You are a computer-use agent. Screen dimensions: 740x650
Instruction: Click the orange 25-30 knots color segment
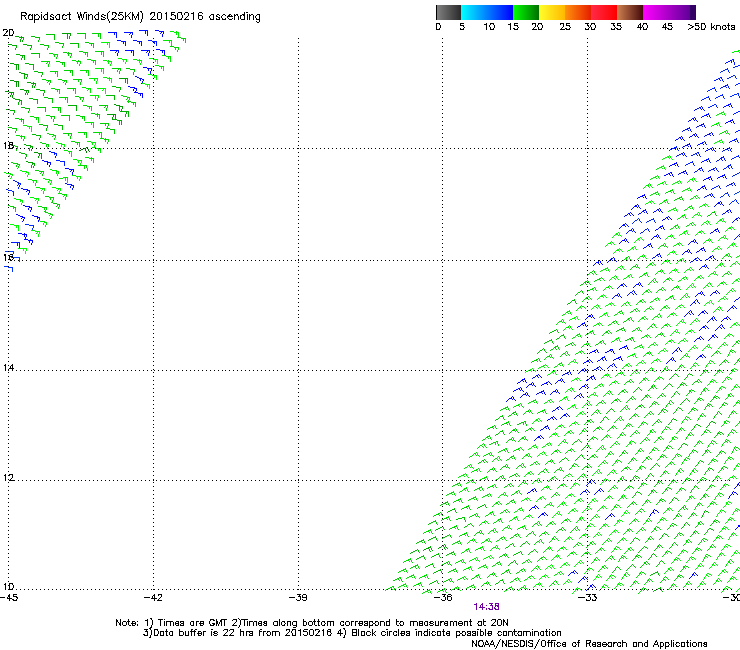coord(578,12)
